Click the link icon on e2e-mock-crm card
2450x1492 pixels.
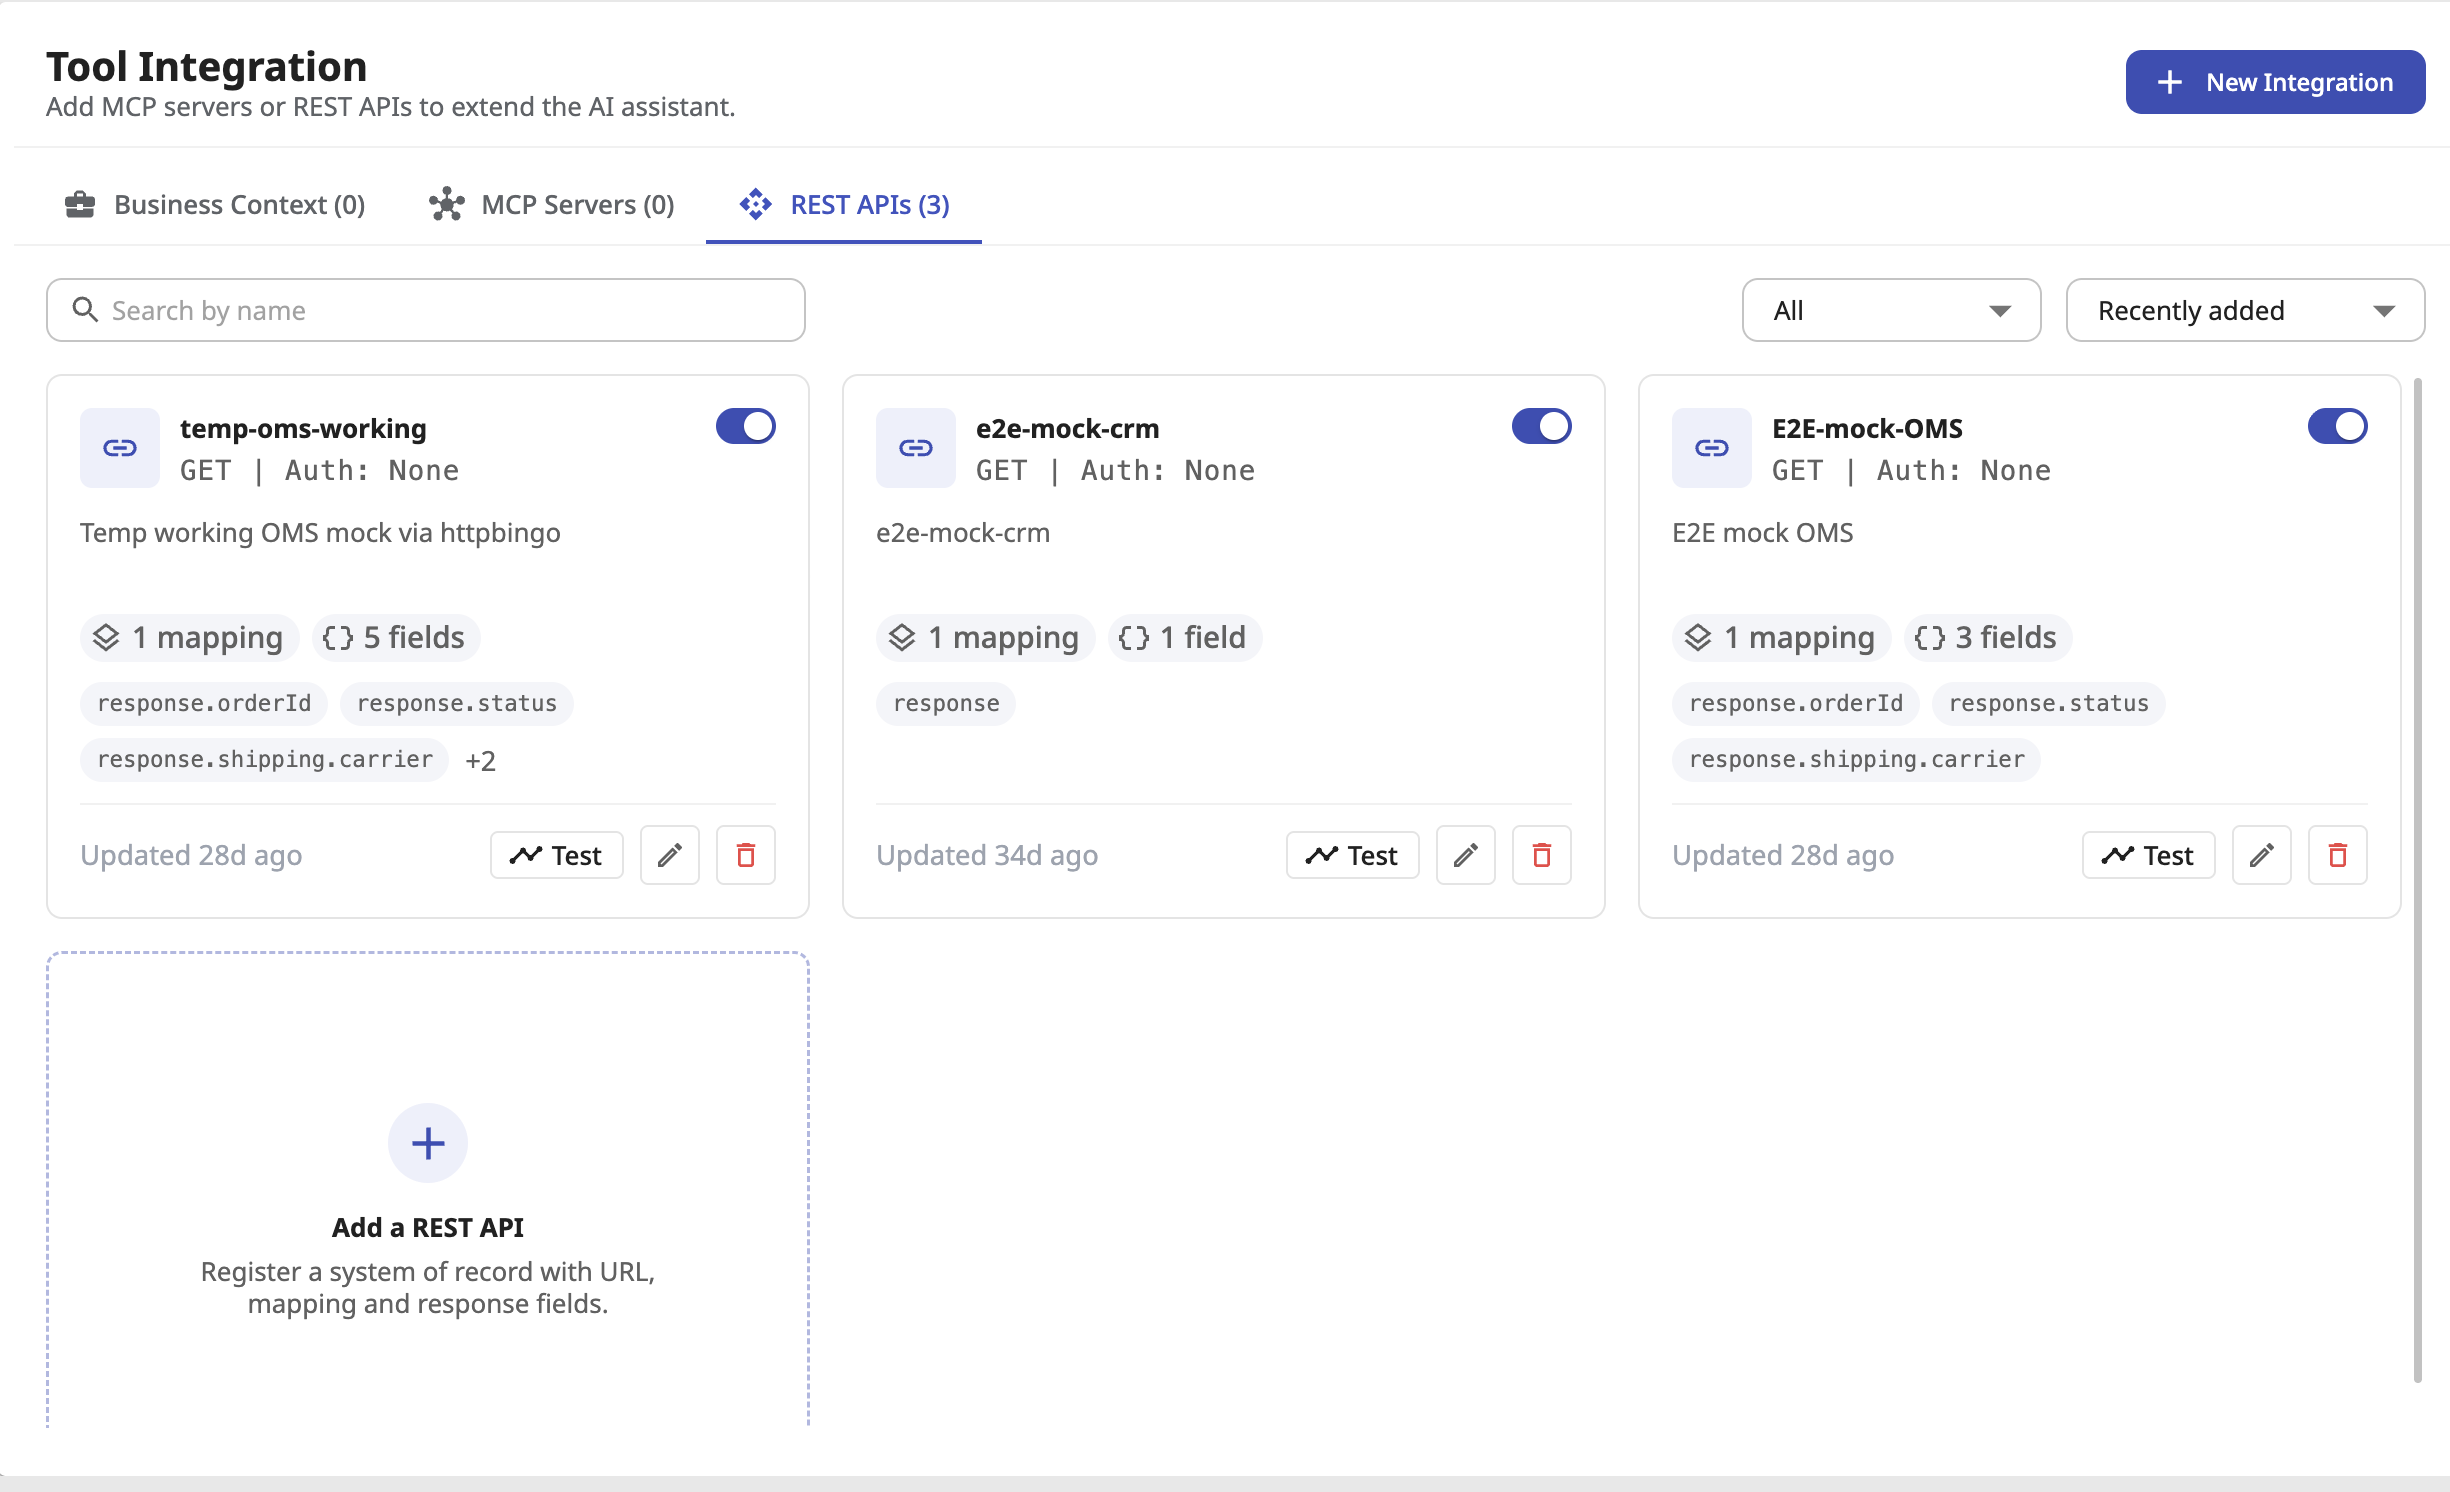(x=916, y=448)
